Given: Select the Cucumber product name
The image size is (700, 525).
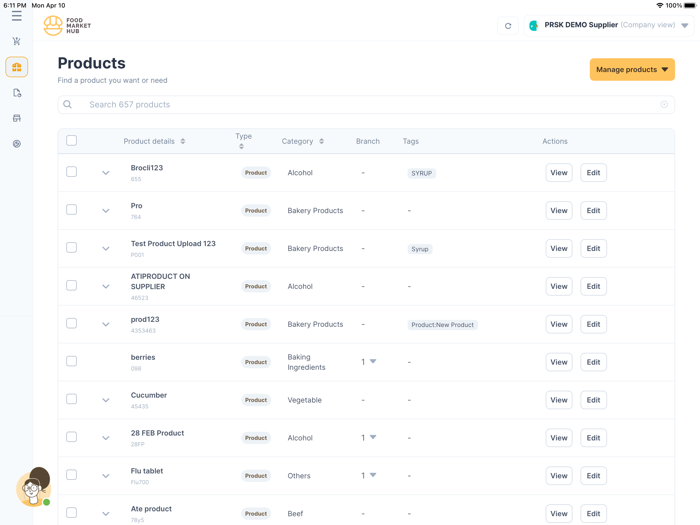Looking at the screenshot, I should [x=149, y=395].
